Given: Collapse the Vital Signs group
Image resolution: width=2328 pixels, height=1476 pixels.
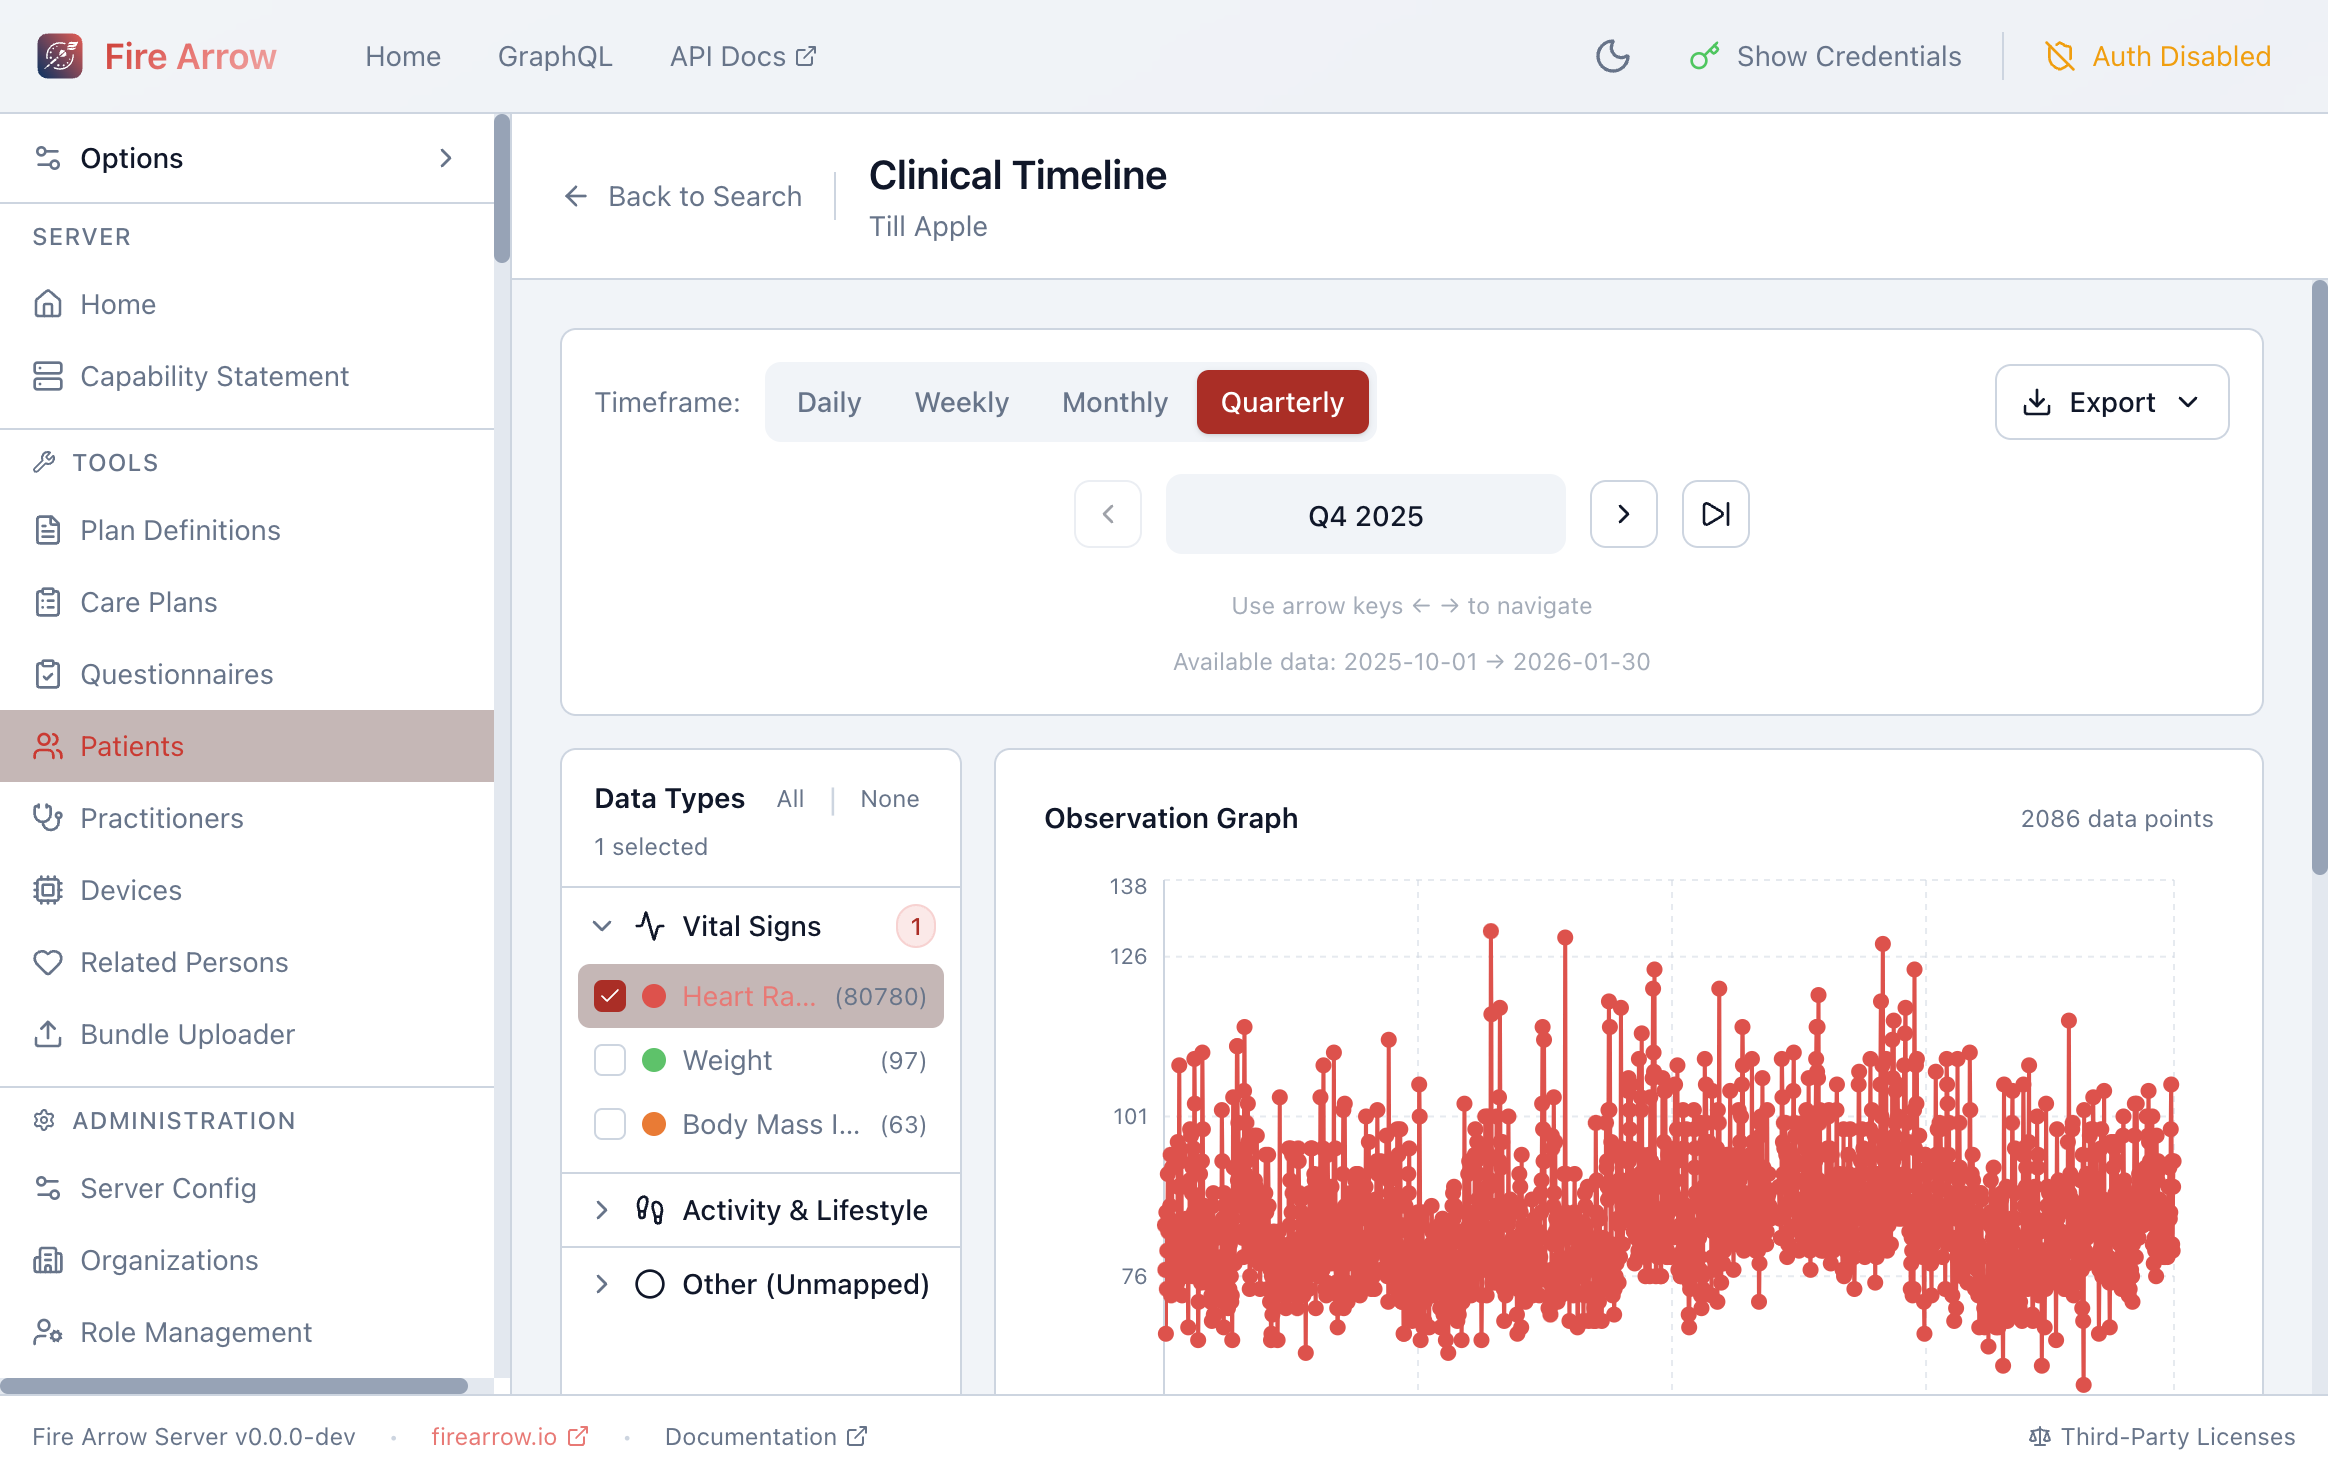Looking at the screenshot, I should pos(602,926).
